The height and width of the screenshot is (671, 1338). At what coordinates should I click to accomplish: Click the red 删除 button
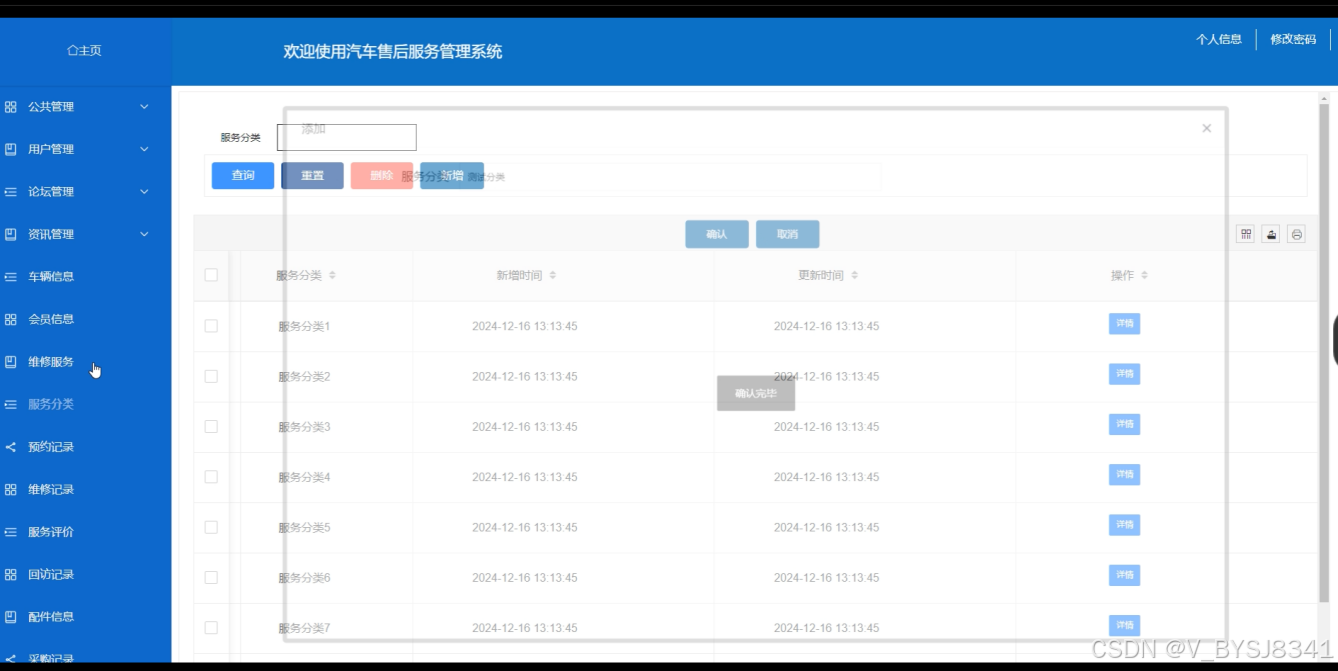(x=382, y=176)
